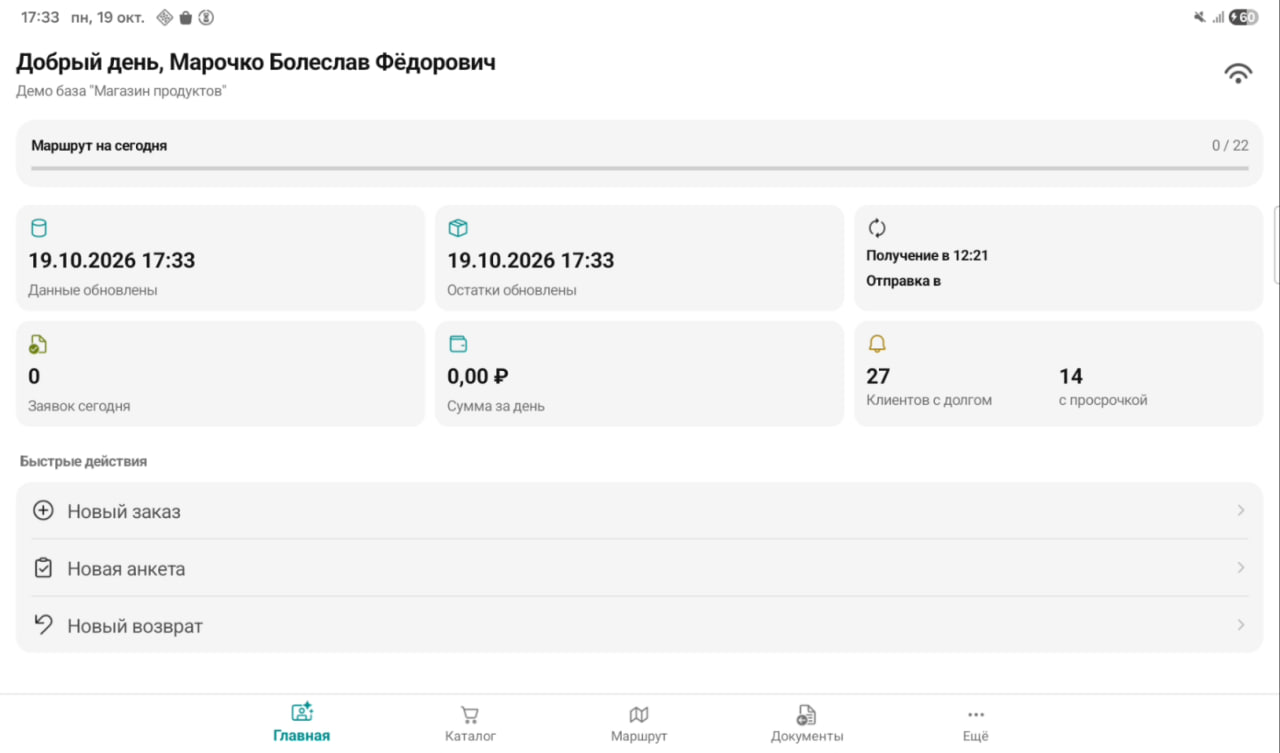
Task: Click the box icon above 'Остатки обновлены'
Action: pos(458,228)
